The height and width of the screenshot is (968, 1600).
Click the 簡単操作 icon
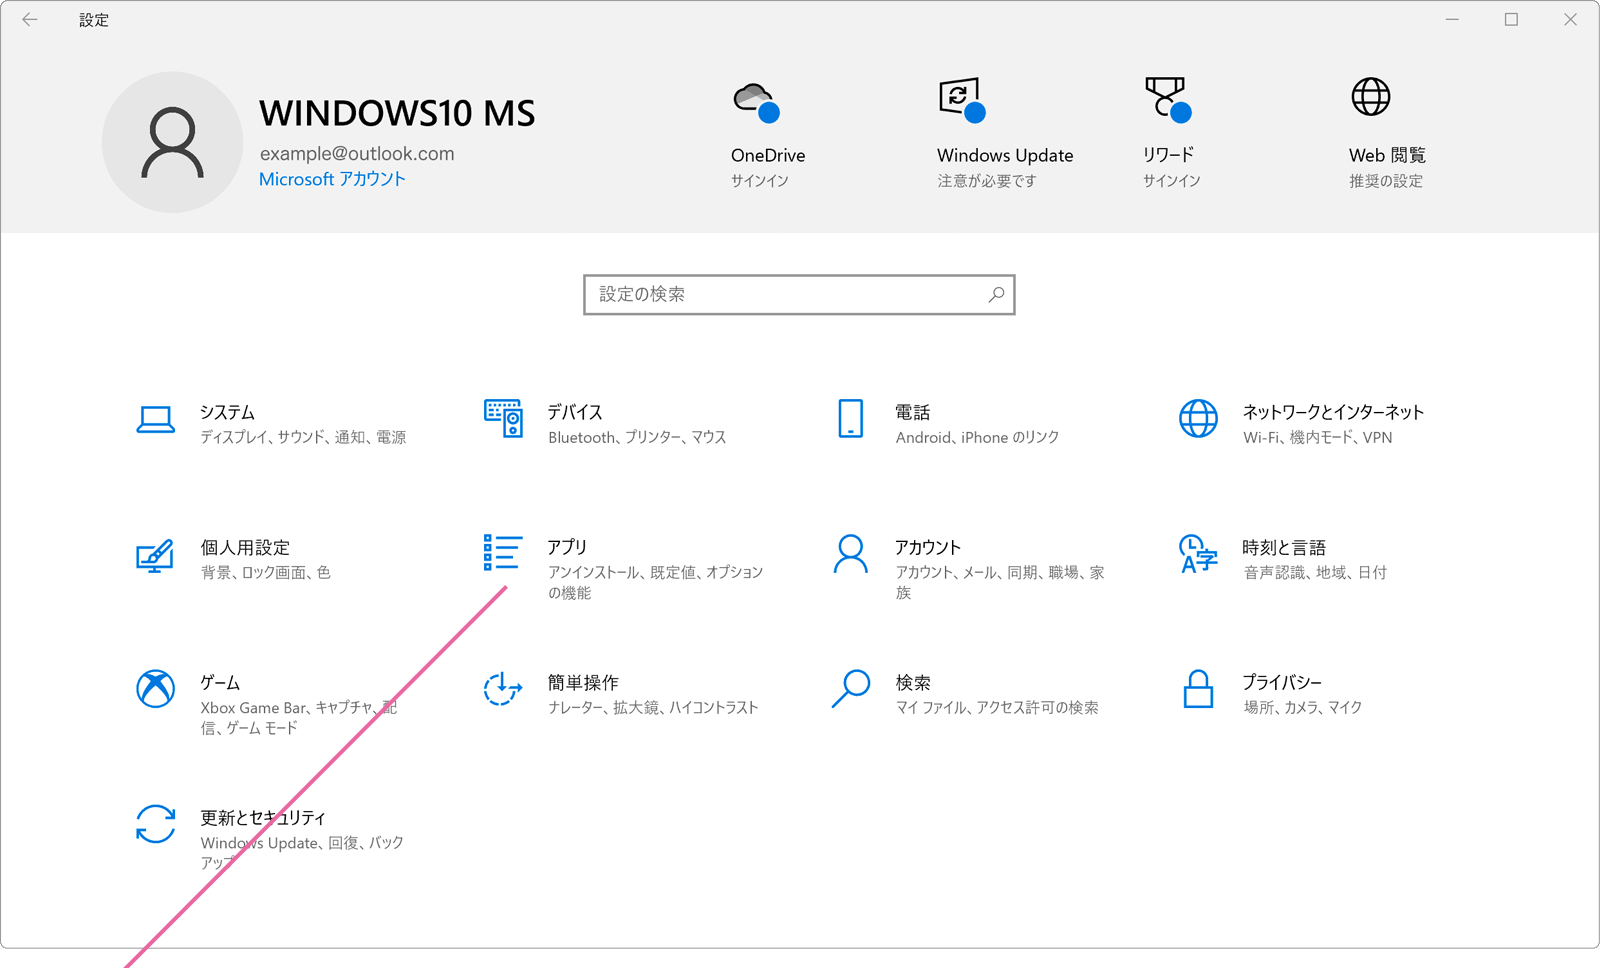click(x=503, y=689)
